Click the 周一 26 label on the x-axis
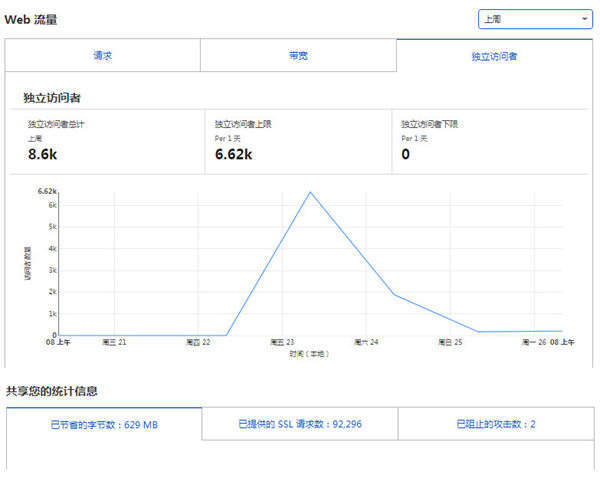The image size is (600, 478). 535,342
